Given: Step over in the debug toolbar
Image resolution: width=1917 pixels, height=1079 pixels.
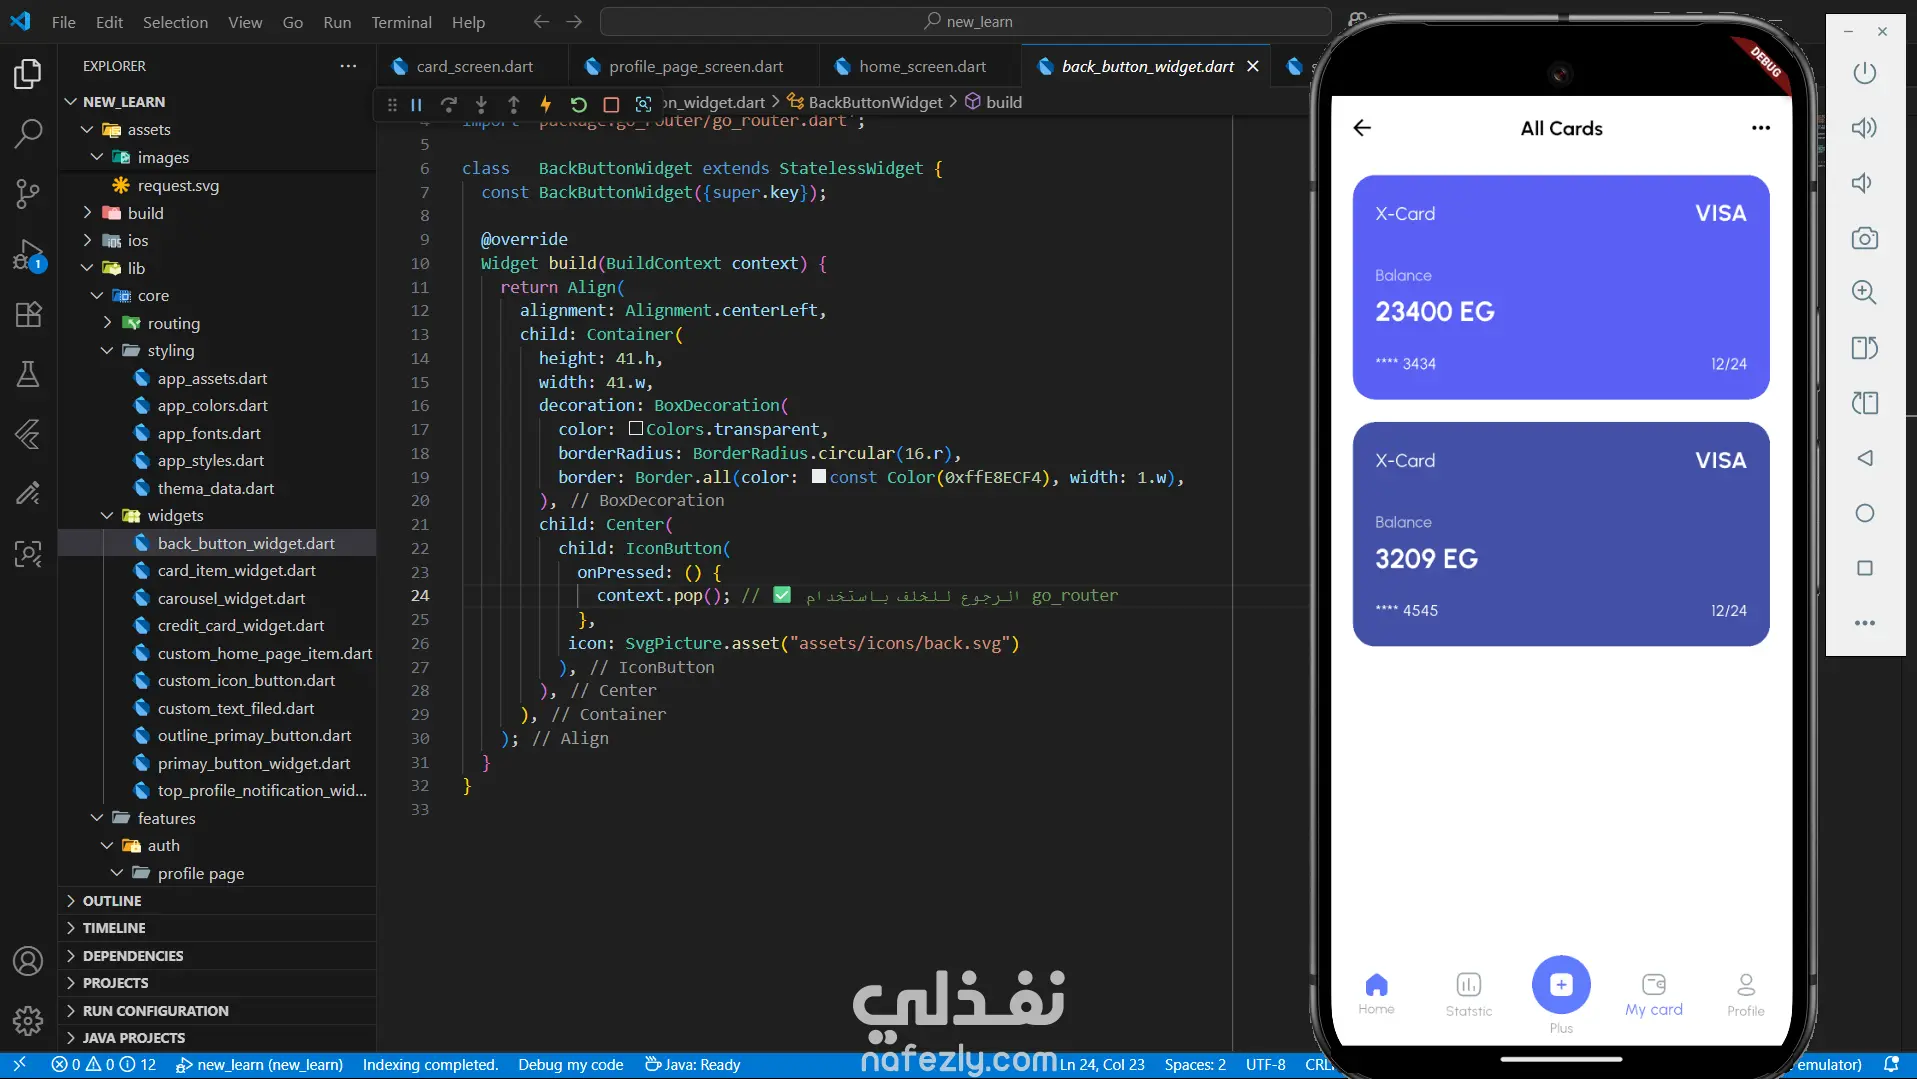Looking at the screenshot, I should coord(449,104).
